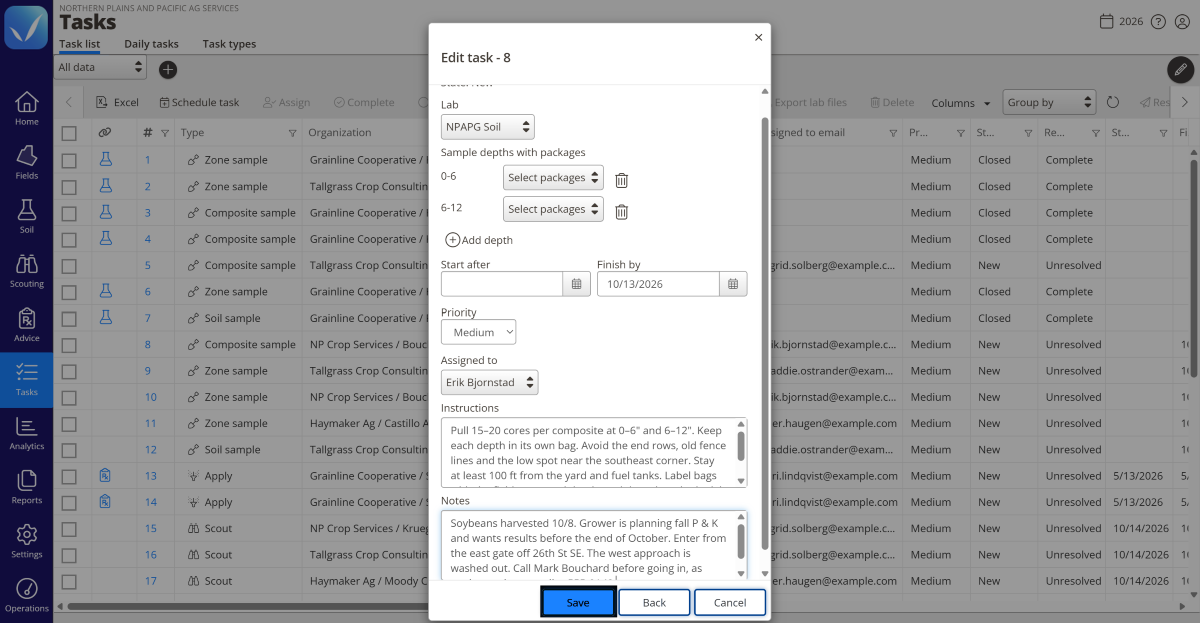
Task: Click the Tasks sidebar item
Action: pyautogui.click(x=27, y=379)
